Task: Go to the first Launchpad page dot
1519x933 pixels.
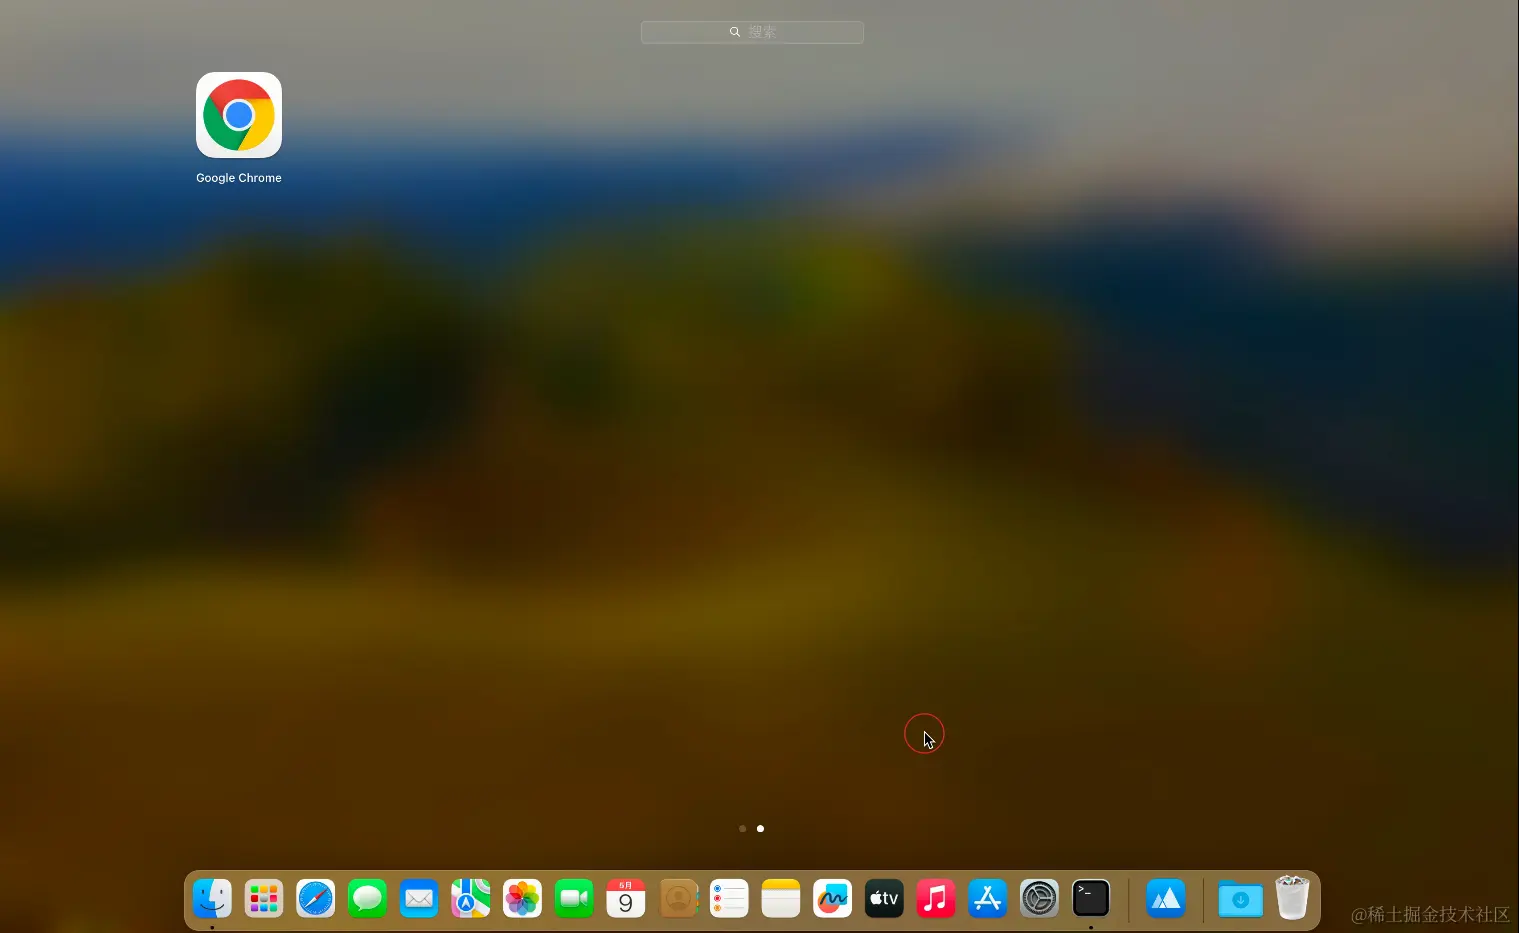Action: [742, 828]
